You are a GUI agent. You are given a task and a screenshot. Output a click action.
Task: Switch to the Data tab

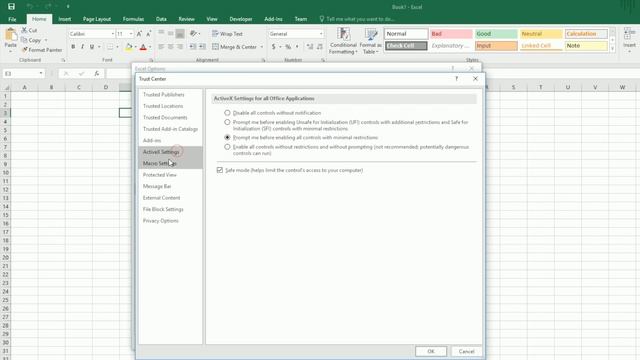[x=161, y=19]
